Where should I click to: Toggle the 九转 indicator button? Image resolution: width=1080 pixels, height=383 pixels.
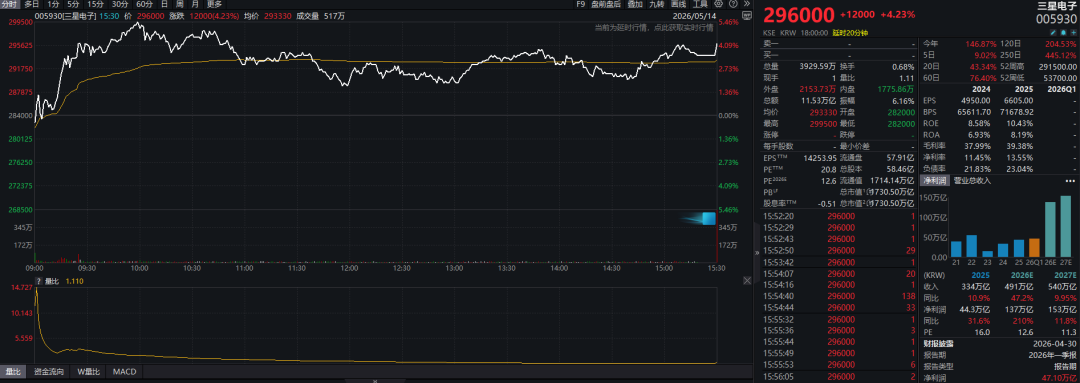tap(656, 3)
